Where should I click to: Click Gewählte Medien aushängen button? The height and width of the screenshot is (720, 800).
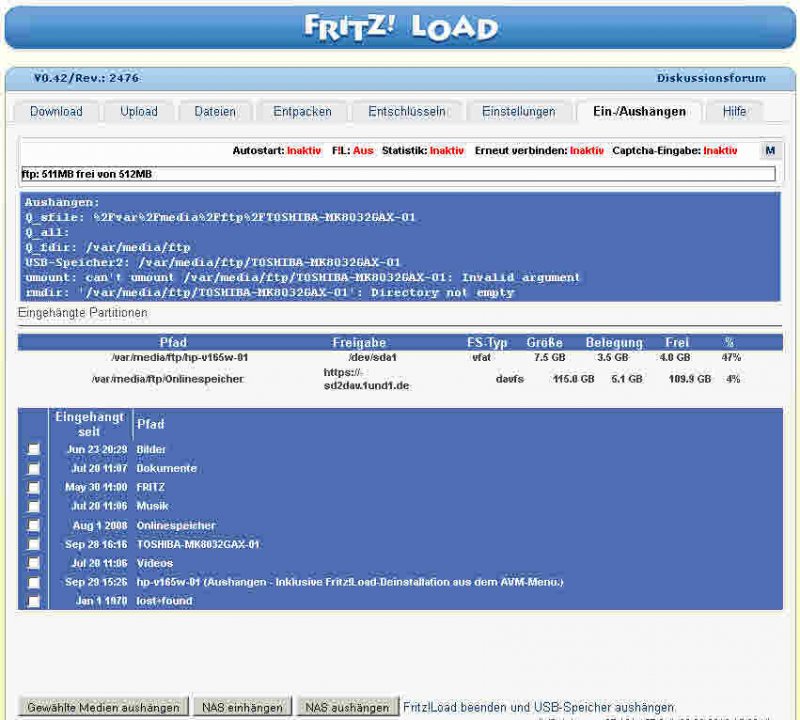click(104, 707)
